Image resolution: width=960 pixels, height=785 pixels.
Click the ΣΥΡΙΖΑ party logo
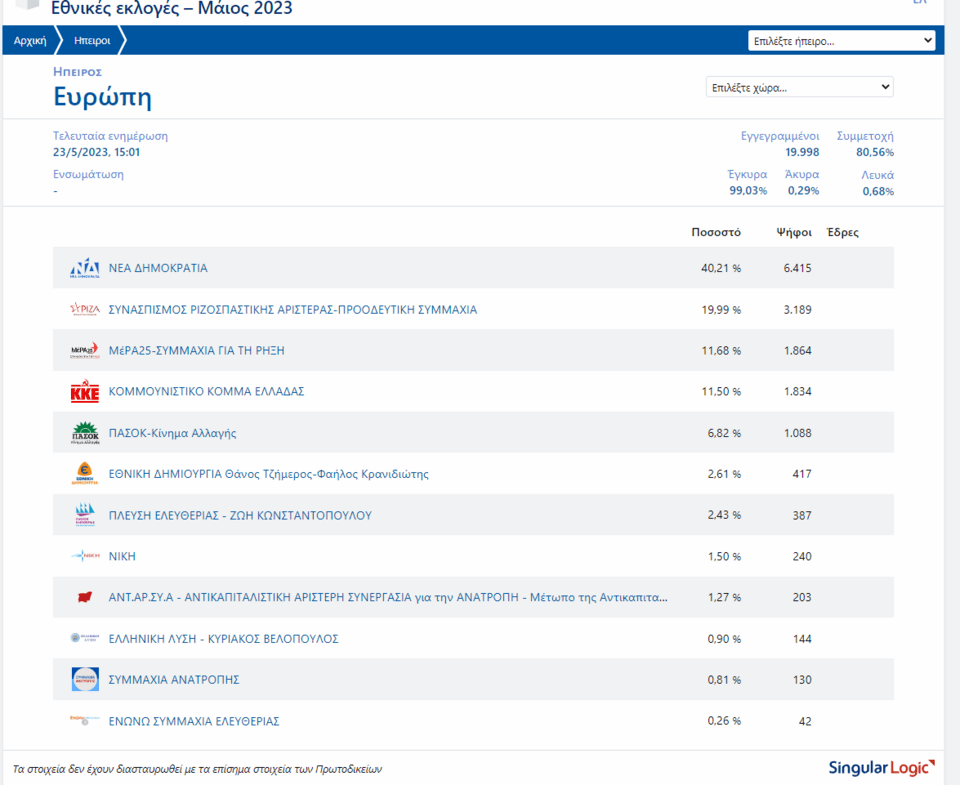click(84, 309)
